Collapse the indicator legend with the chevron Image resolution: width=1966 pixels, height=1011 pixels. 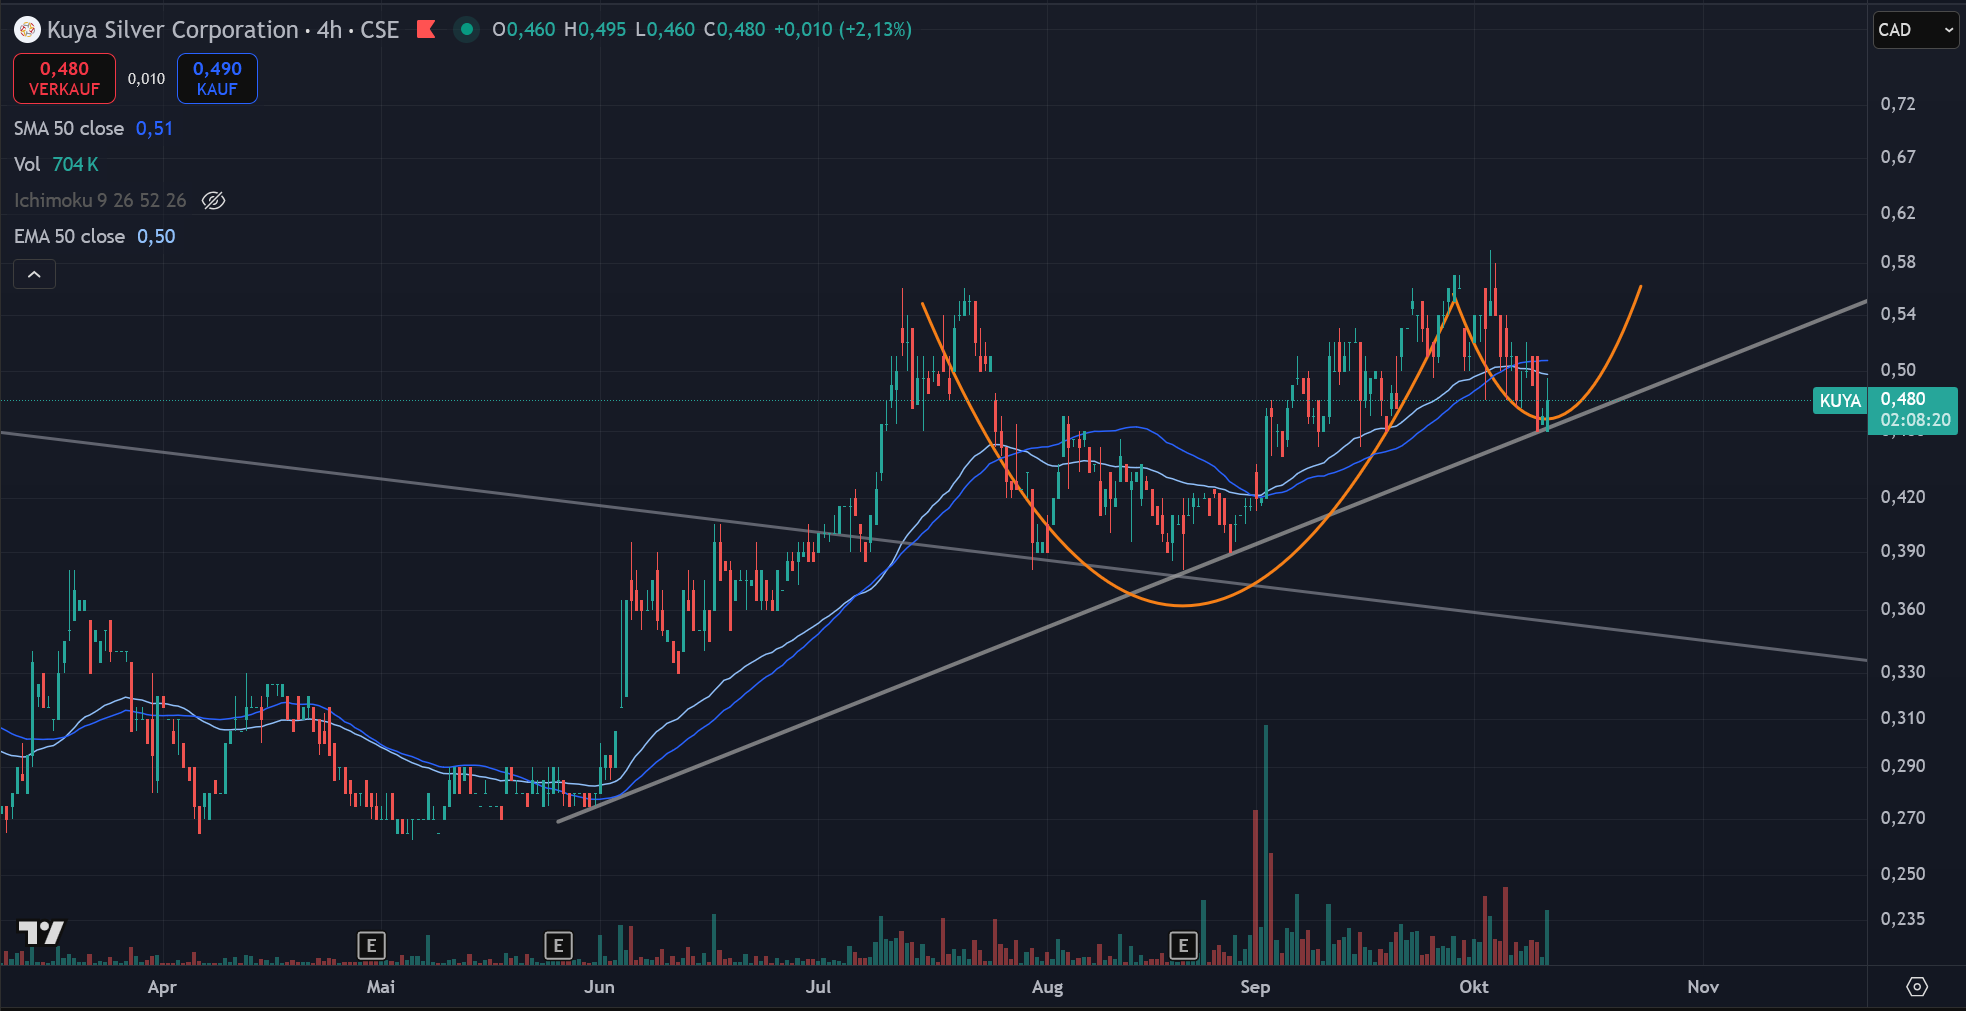click(34, 274)
